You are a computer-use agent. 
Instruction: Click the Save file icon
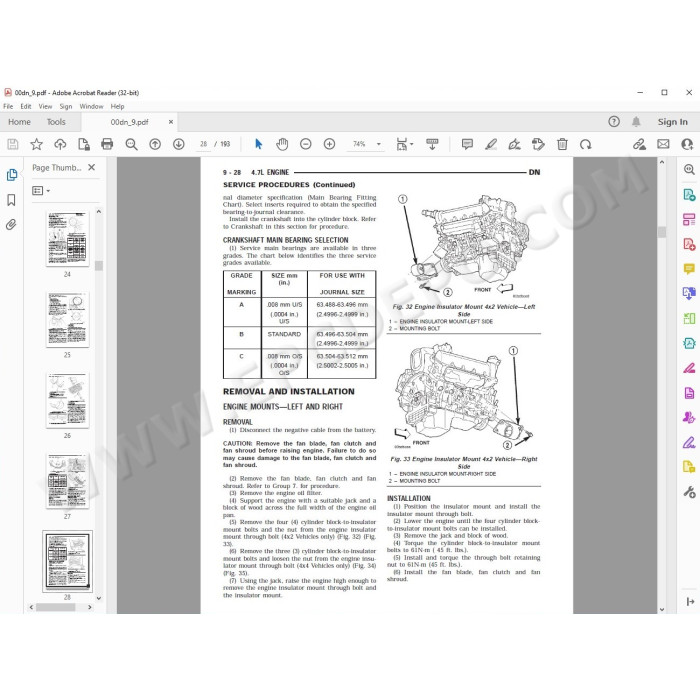pos(13,144)
